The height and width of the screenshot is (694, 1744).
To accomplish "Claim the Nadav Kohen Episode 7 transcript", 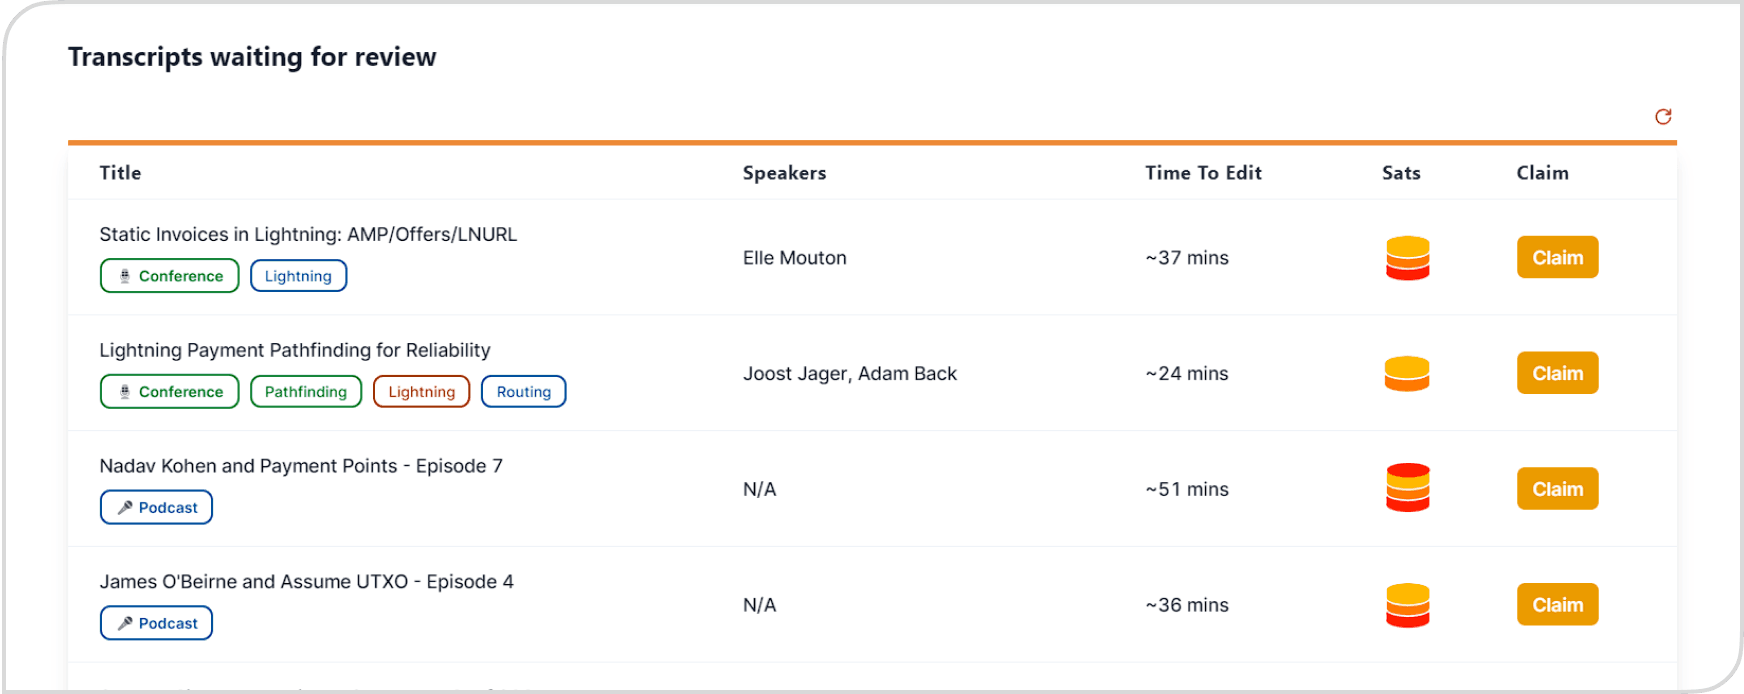I will click(1557, 489).
